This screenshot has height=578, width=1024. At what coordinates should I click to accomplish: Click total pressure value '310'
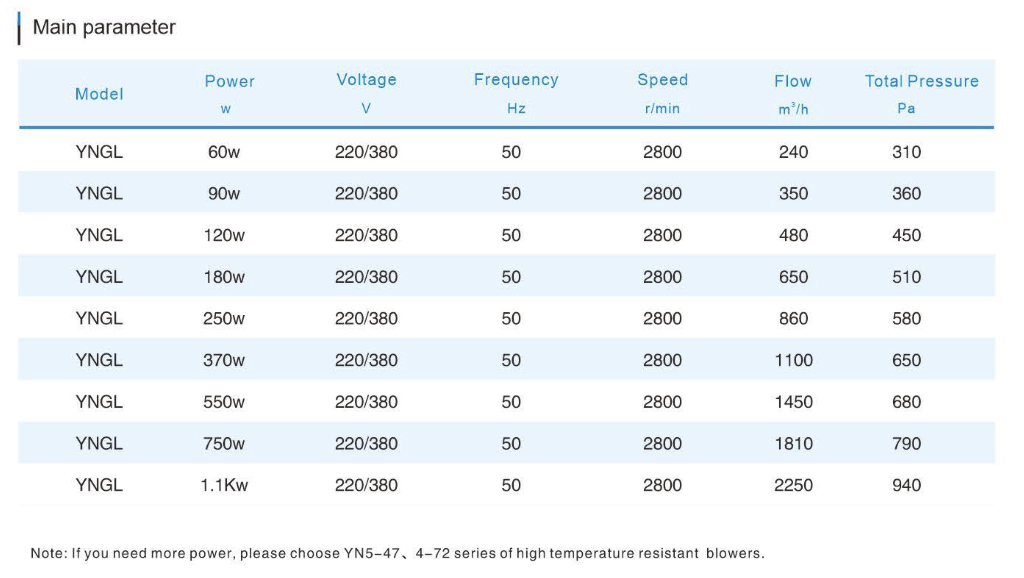(906, 152)
